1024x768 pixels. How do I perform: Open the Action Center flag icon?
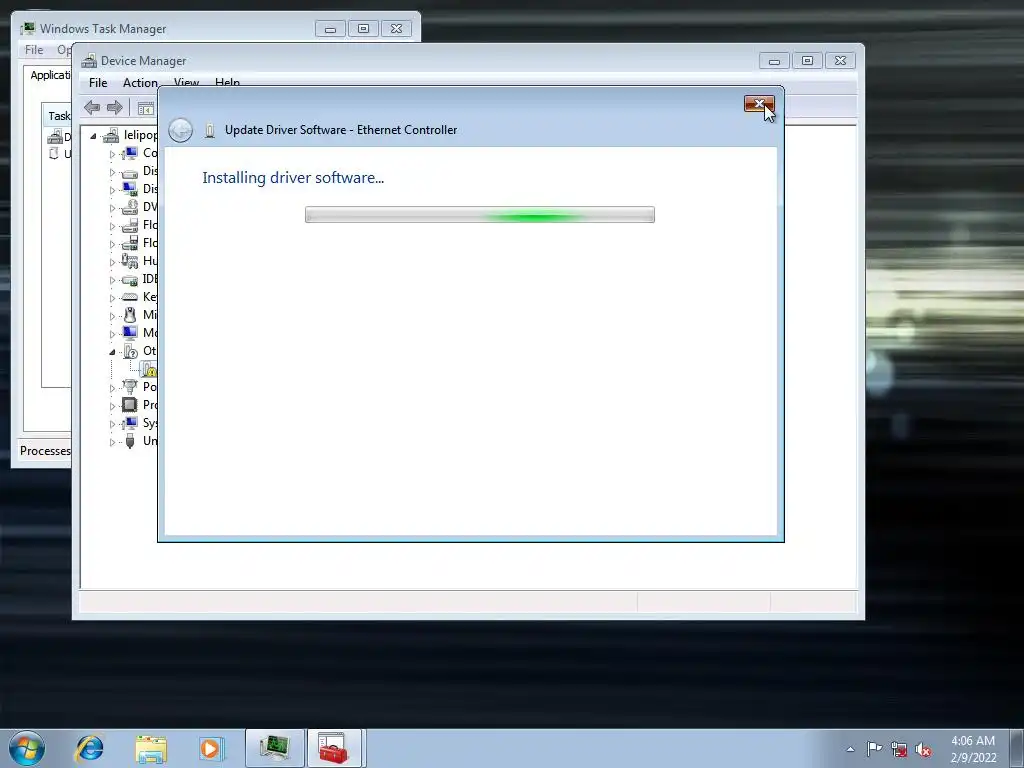(x=874, y=748)
